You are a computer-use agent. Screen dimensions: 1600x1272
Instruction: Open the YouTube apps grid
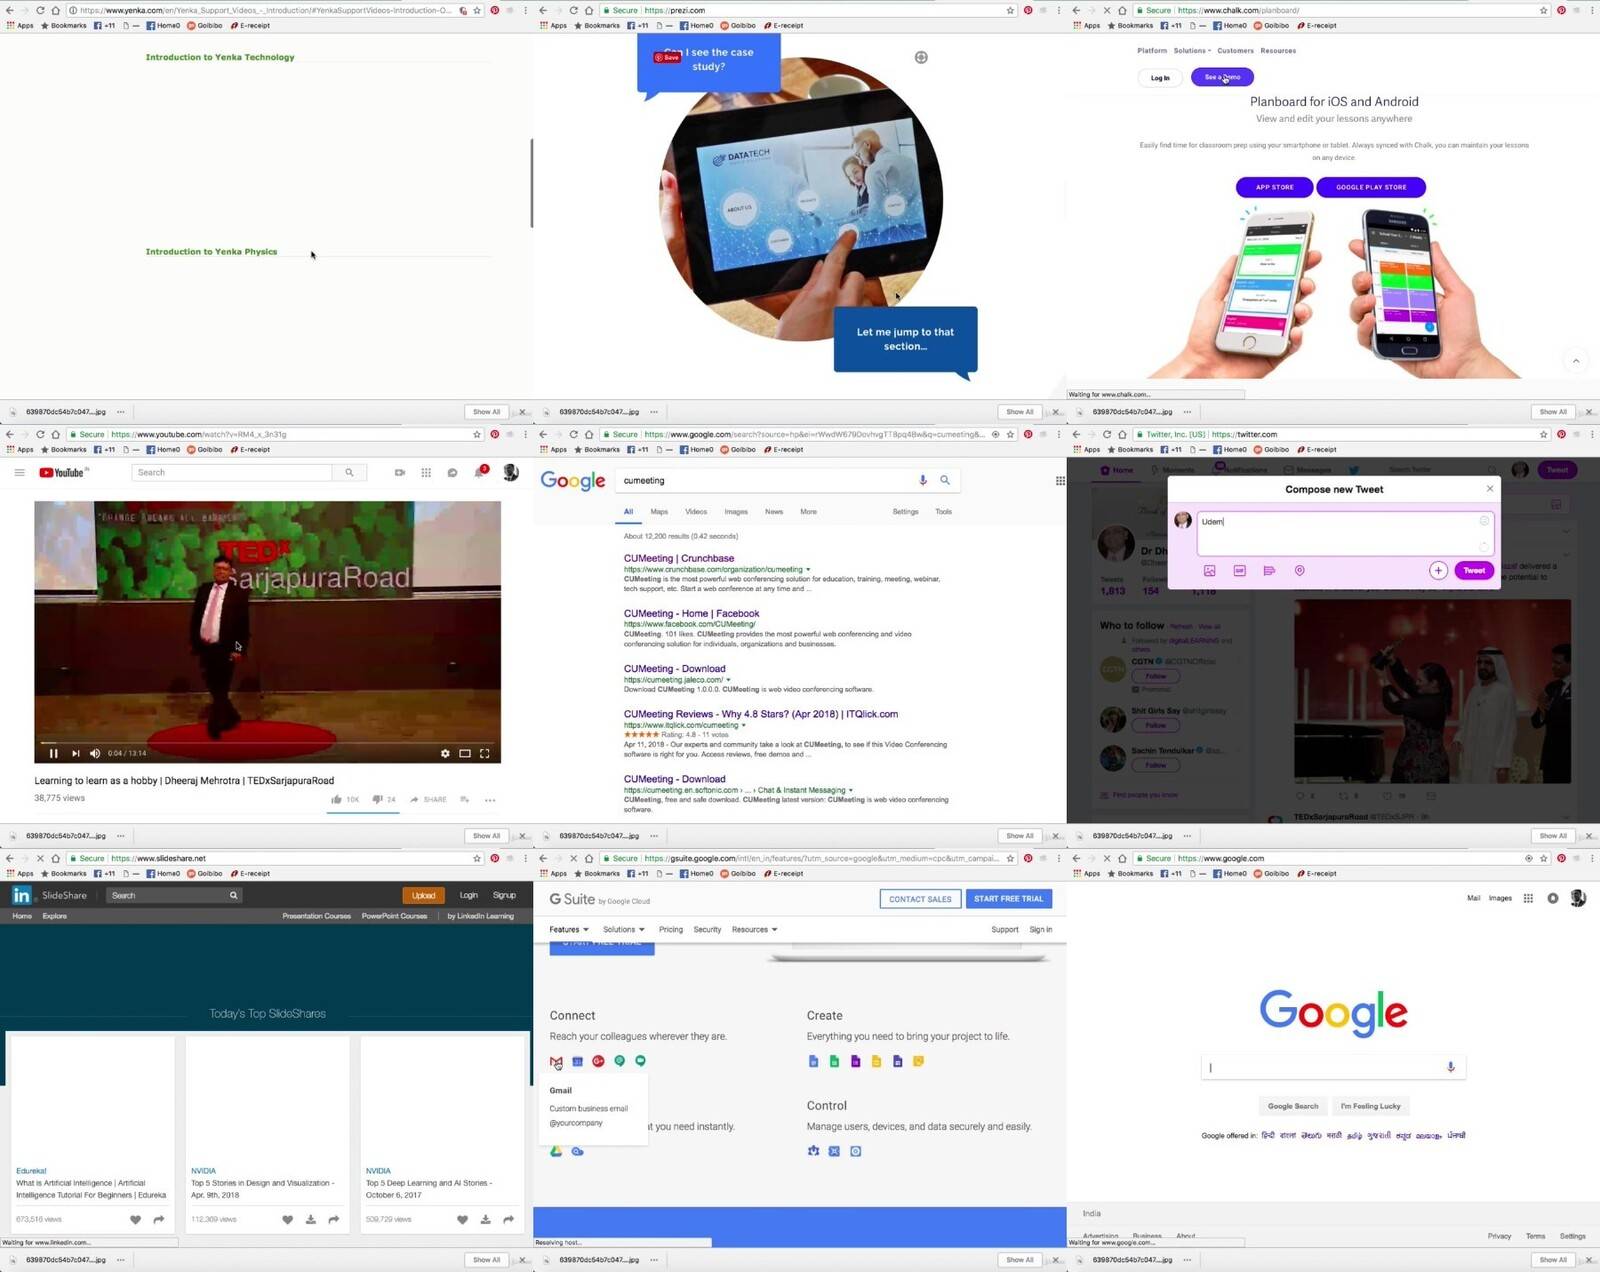(426, 472)
